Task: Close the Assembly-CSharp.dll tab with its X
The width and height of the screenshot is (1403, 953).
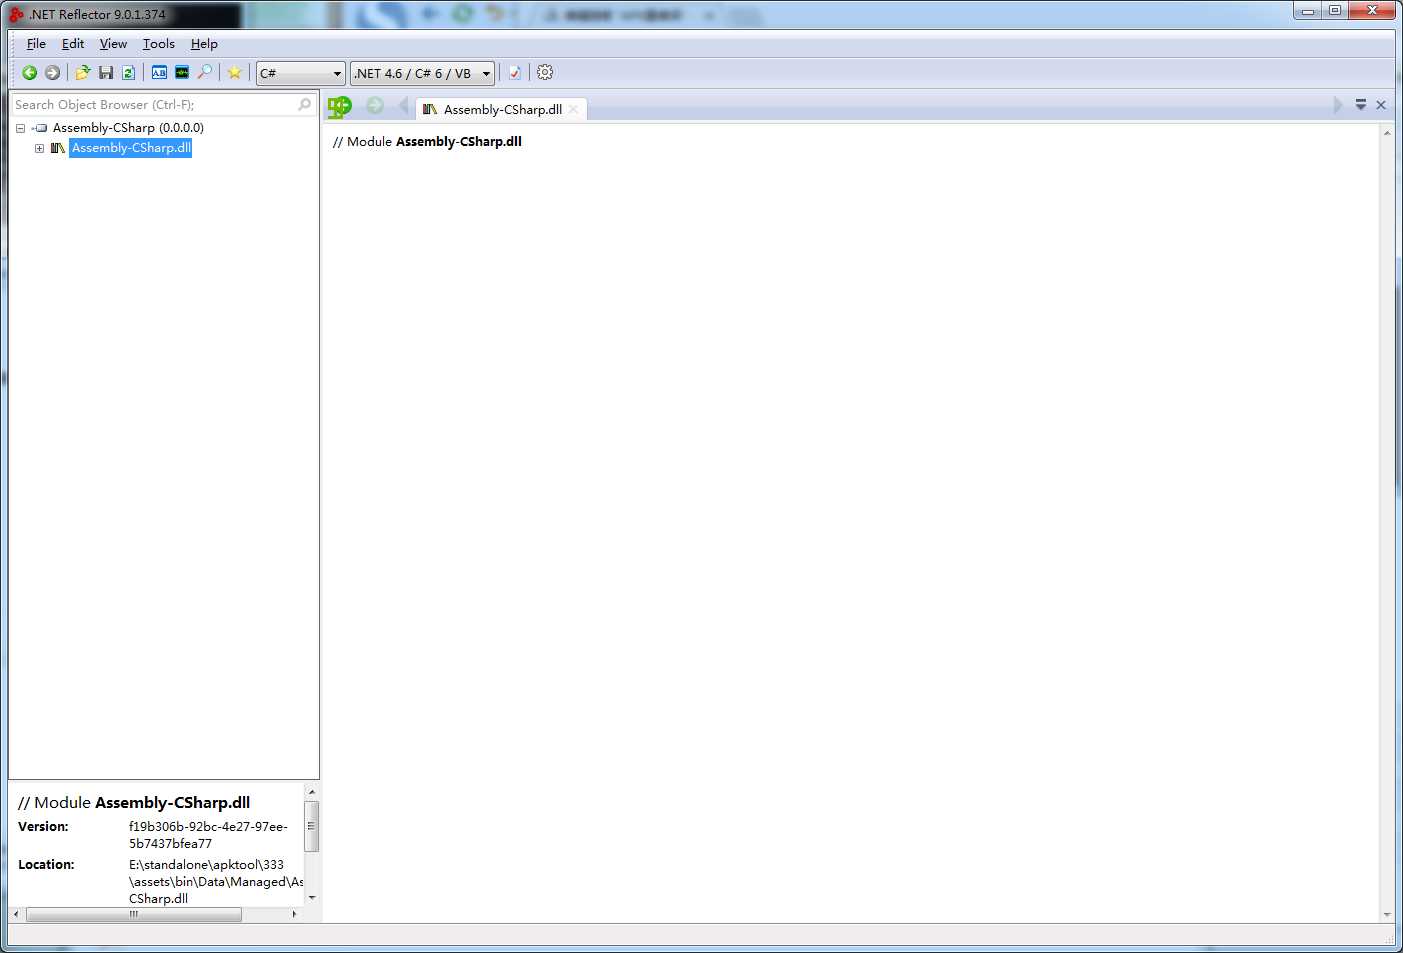Action: (573, 110)
